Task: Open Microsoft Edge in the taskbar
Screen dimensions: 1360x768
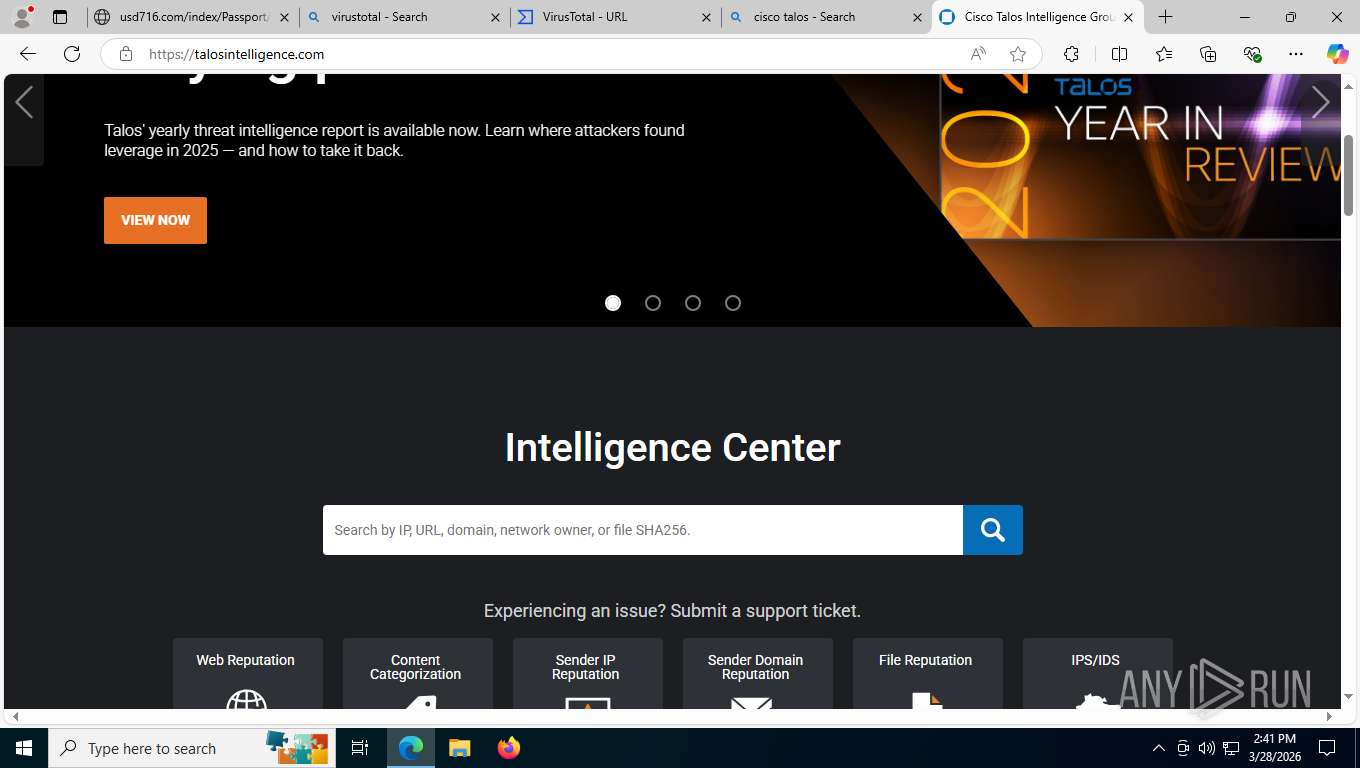Action: point(411,748)
